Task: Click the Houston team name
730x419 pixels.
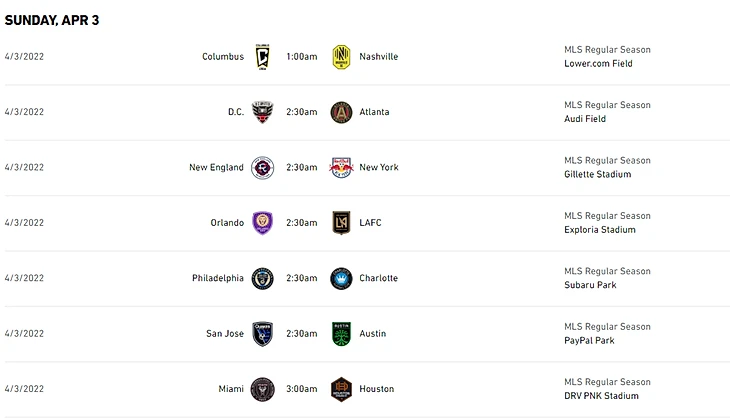Action: tap(376, 389)
